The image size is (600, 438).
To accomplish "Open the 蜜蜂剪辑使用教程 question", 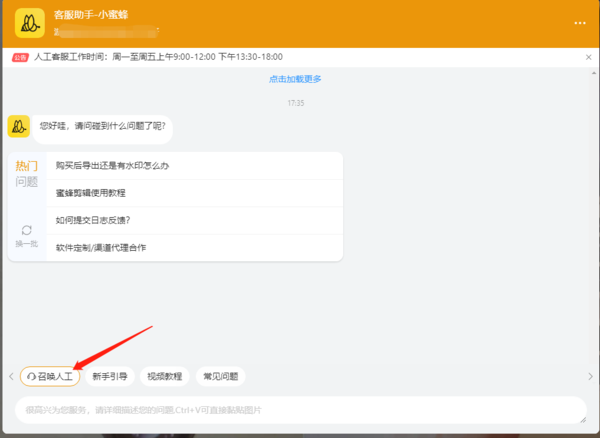I will point(91,192).
